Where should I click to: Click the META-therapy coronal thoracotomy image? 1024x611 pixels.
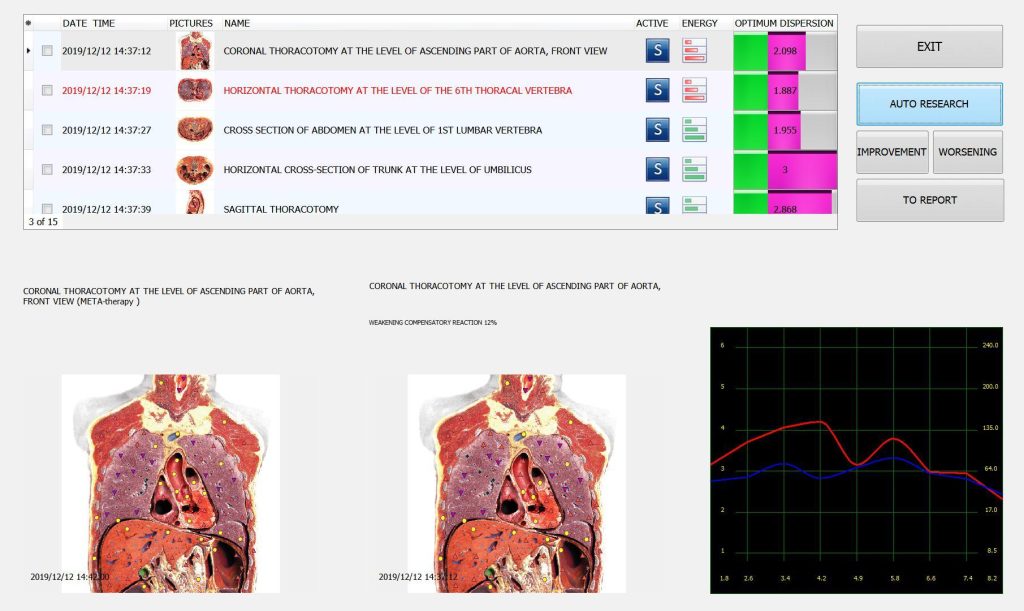170,483
